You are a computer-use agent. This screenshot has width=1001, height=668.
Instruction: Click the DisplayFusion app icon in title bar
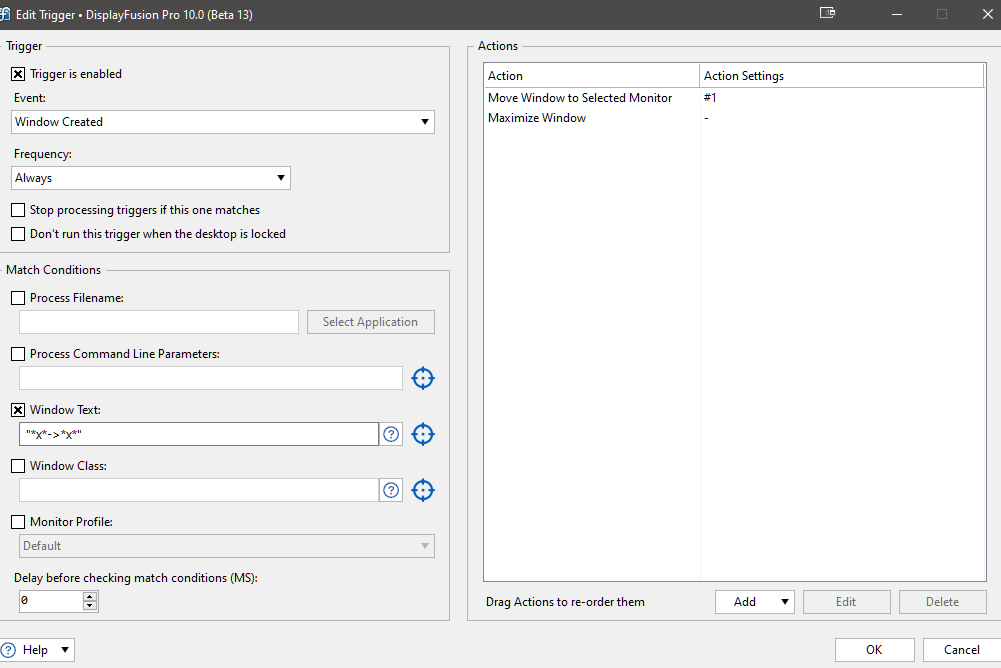pos(5,14)
